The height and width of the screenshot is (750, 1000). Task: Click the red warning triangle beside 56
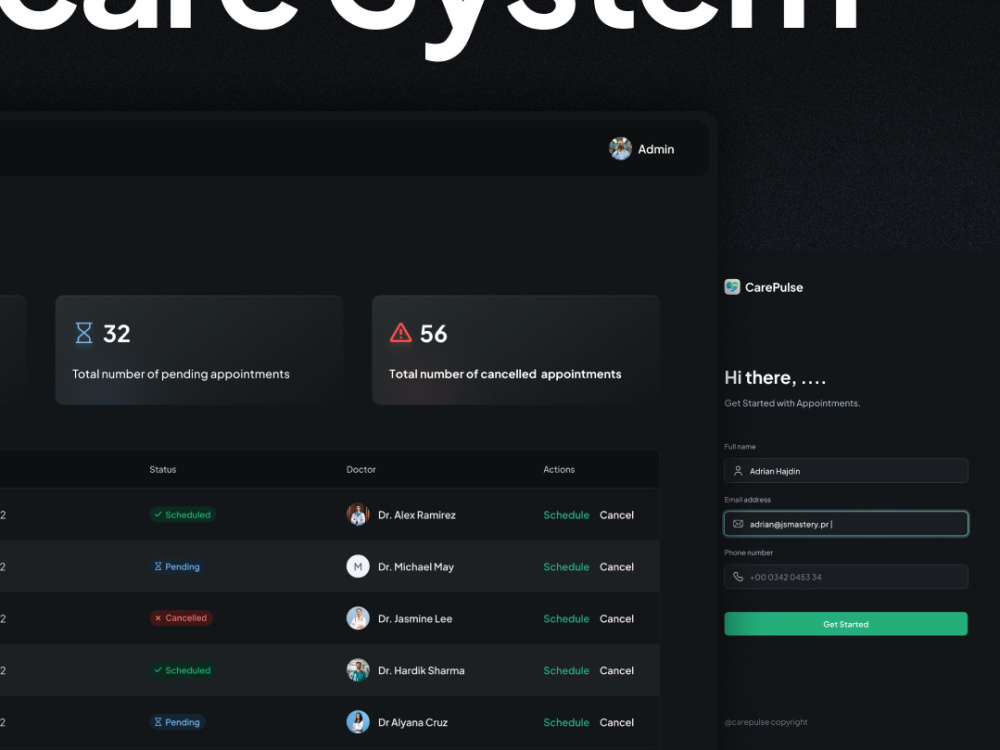[x=401, y=333]
